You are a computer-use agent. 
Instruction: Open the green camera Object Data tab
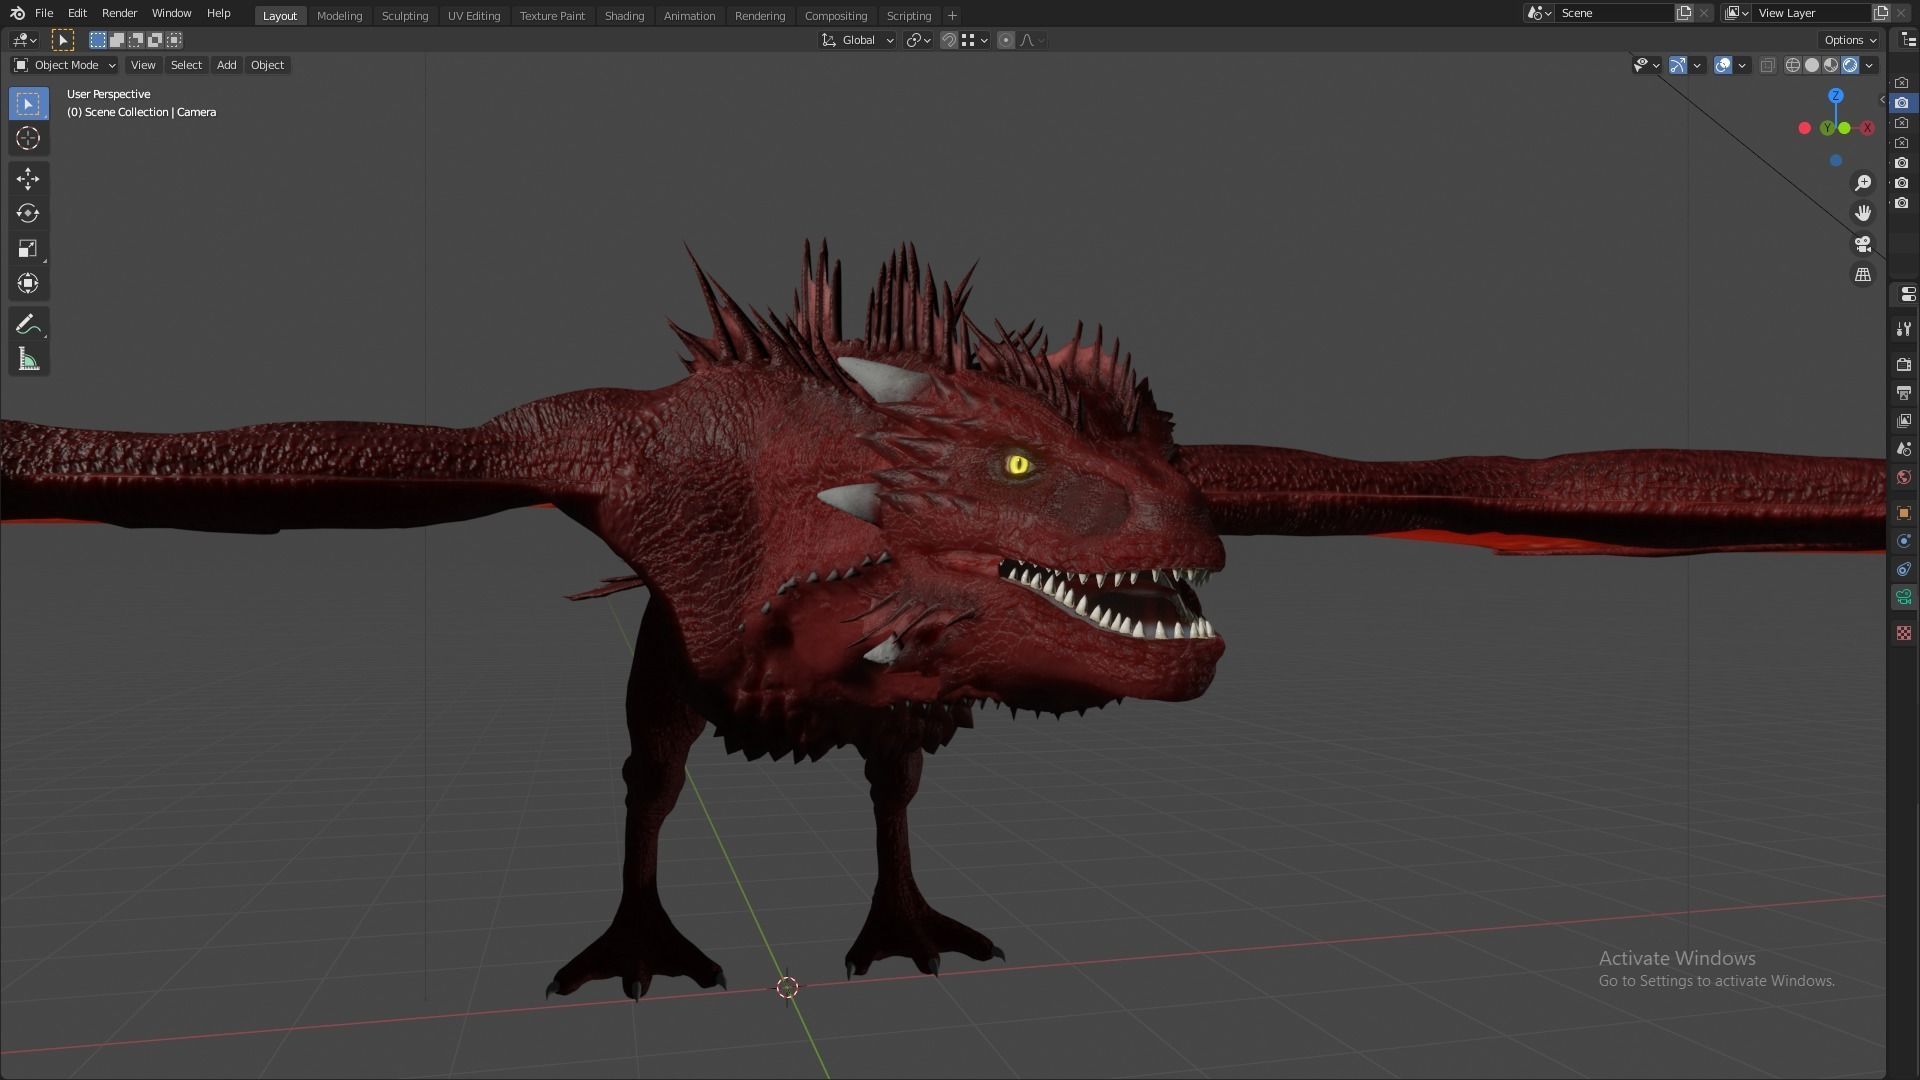click(x=1904, y=597)
